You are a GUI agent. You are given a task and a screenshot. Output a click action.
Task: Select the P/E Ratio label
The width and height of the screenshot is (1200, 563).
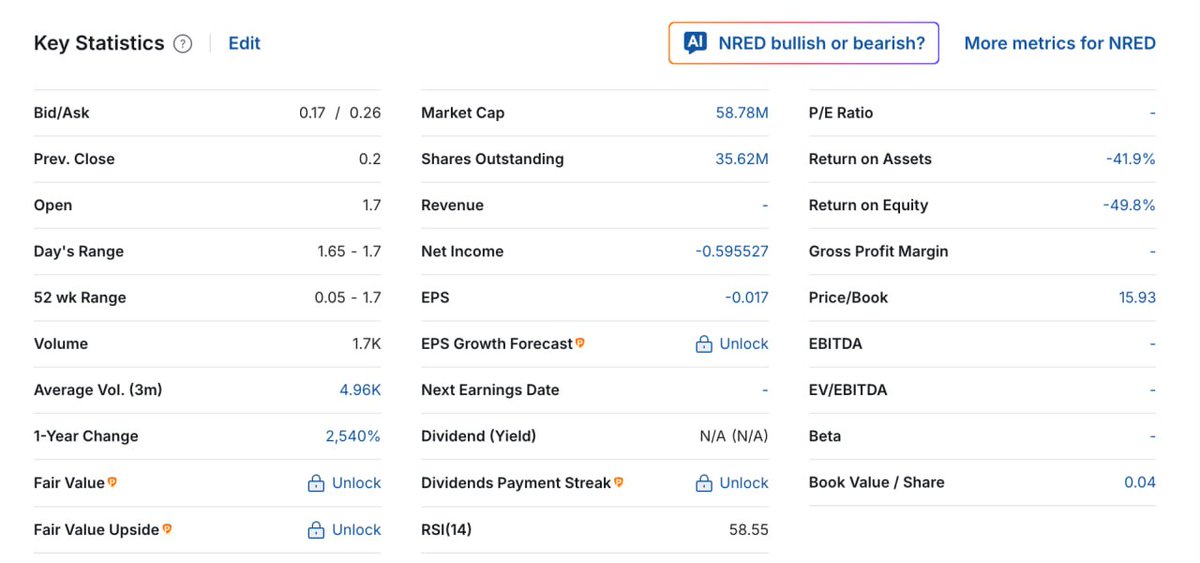[x=841, y=113]
